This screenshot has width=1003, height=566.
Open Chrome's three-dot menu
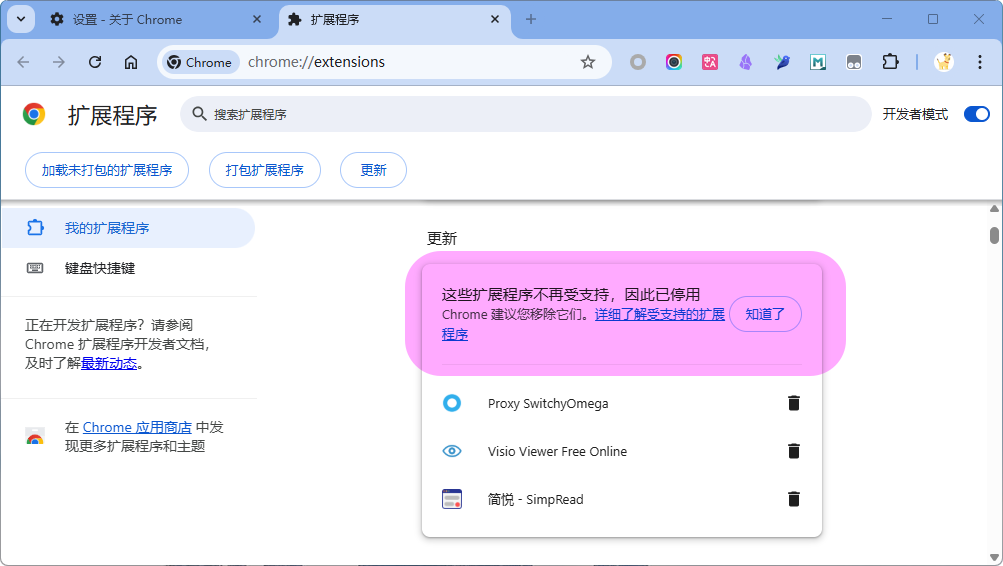point(979,62)
